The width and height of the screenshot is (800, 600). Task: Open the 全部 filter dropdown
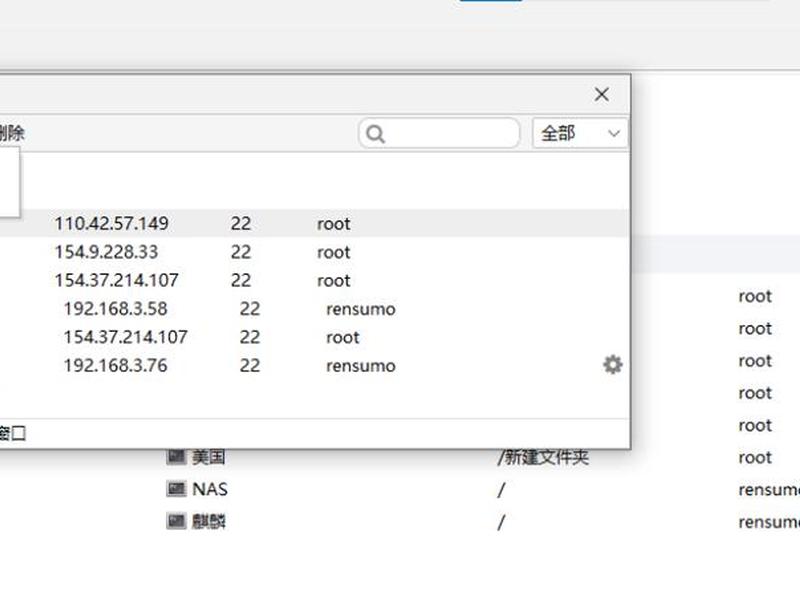(x=580, y=134)
